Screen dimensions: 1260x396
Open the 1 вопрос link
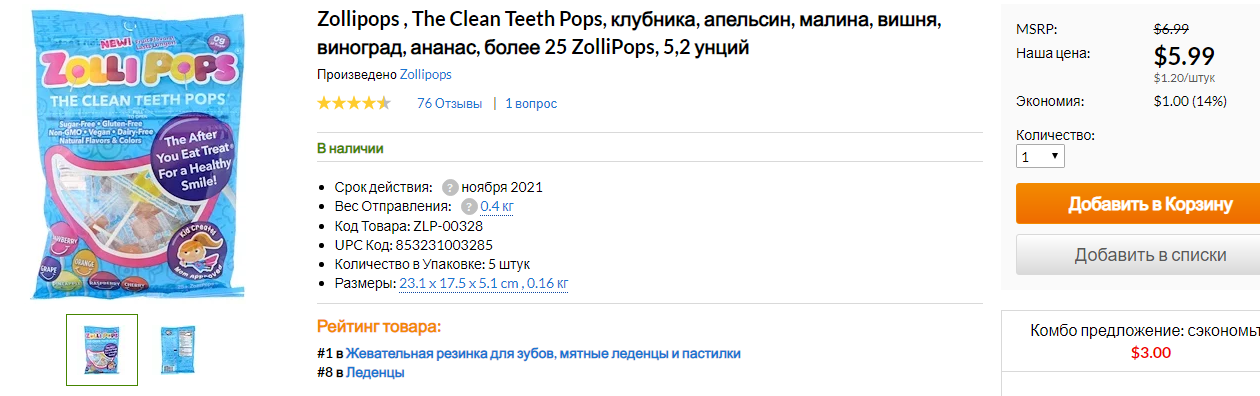coord(531,103)
